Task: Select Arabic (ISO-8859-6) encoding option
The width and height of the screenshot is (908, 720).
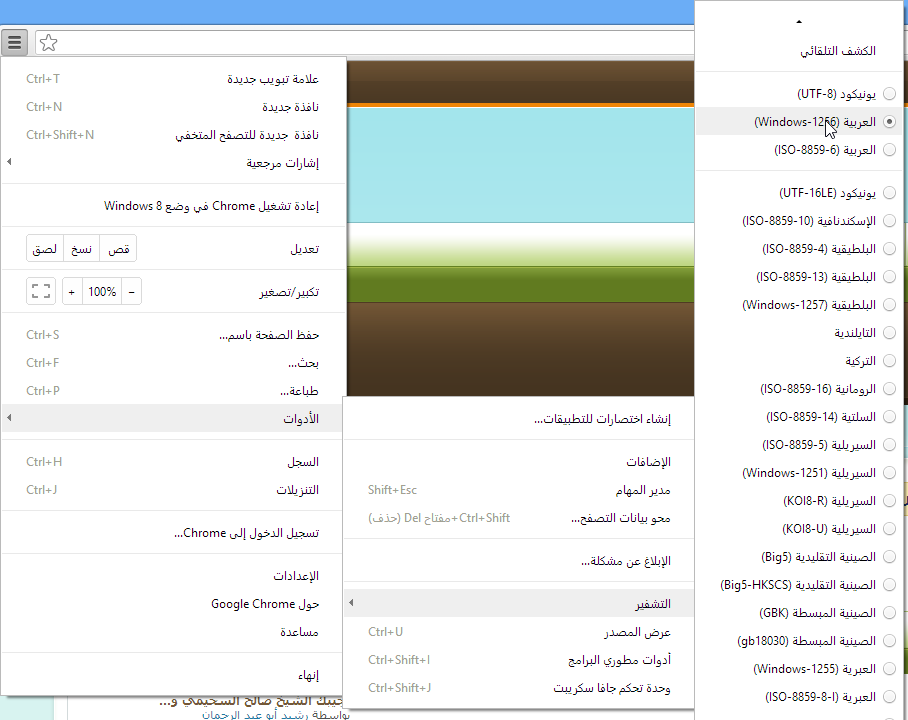Action: (889, 150)
